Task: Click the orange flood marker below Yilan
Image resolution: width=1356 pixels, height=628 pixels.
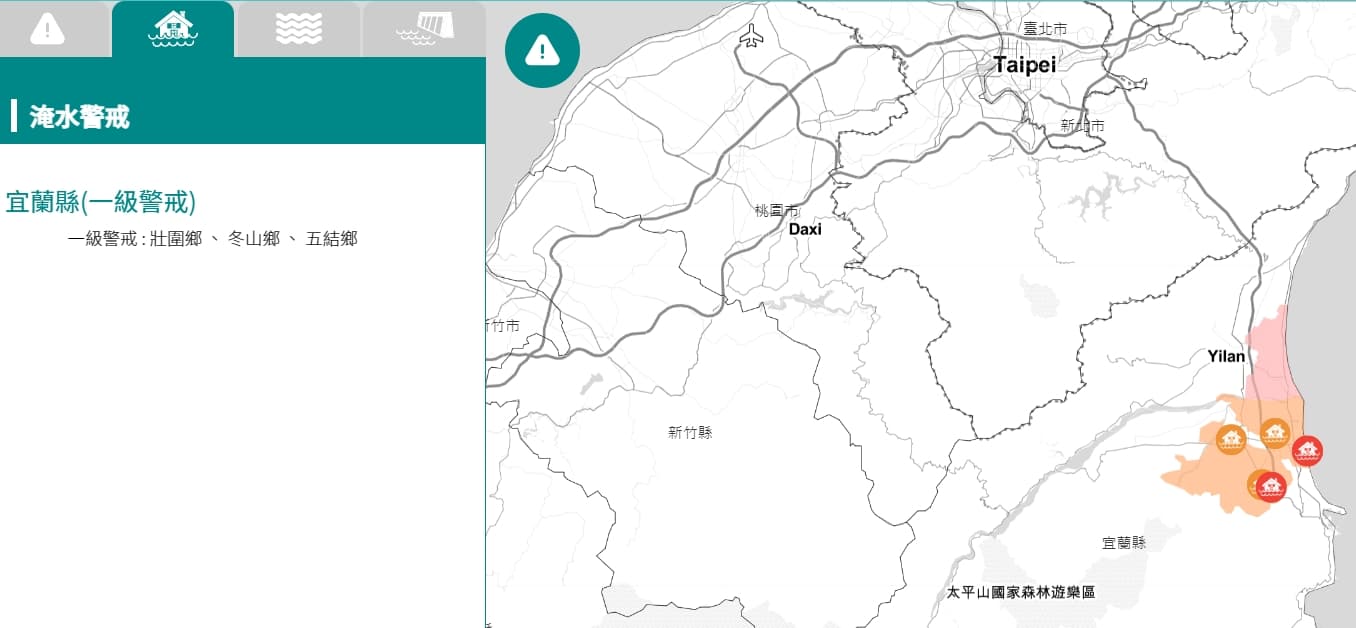Action: [1275, 433]
